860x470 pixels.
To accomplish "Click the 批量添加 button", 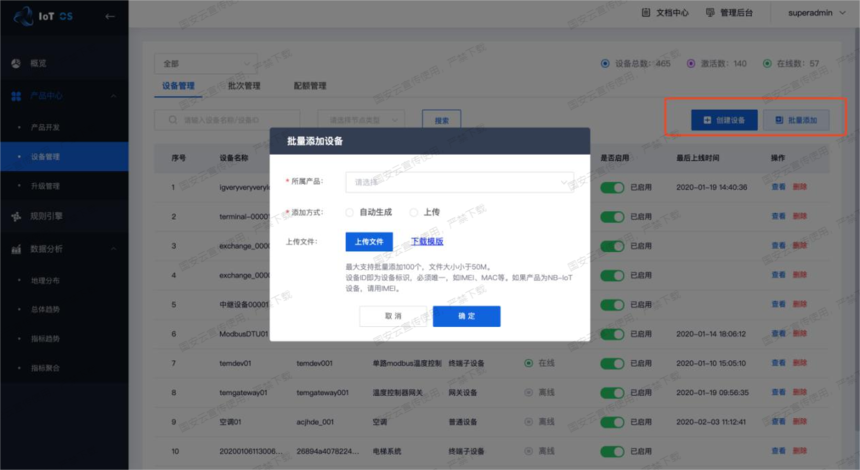I will coord(796,120).
